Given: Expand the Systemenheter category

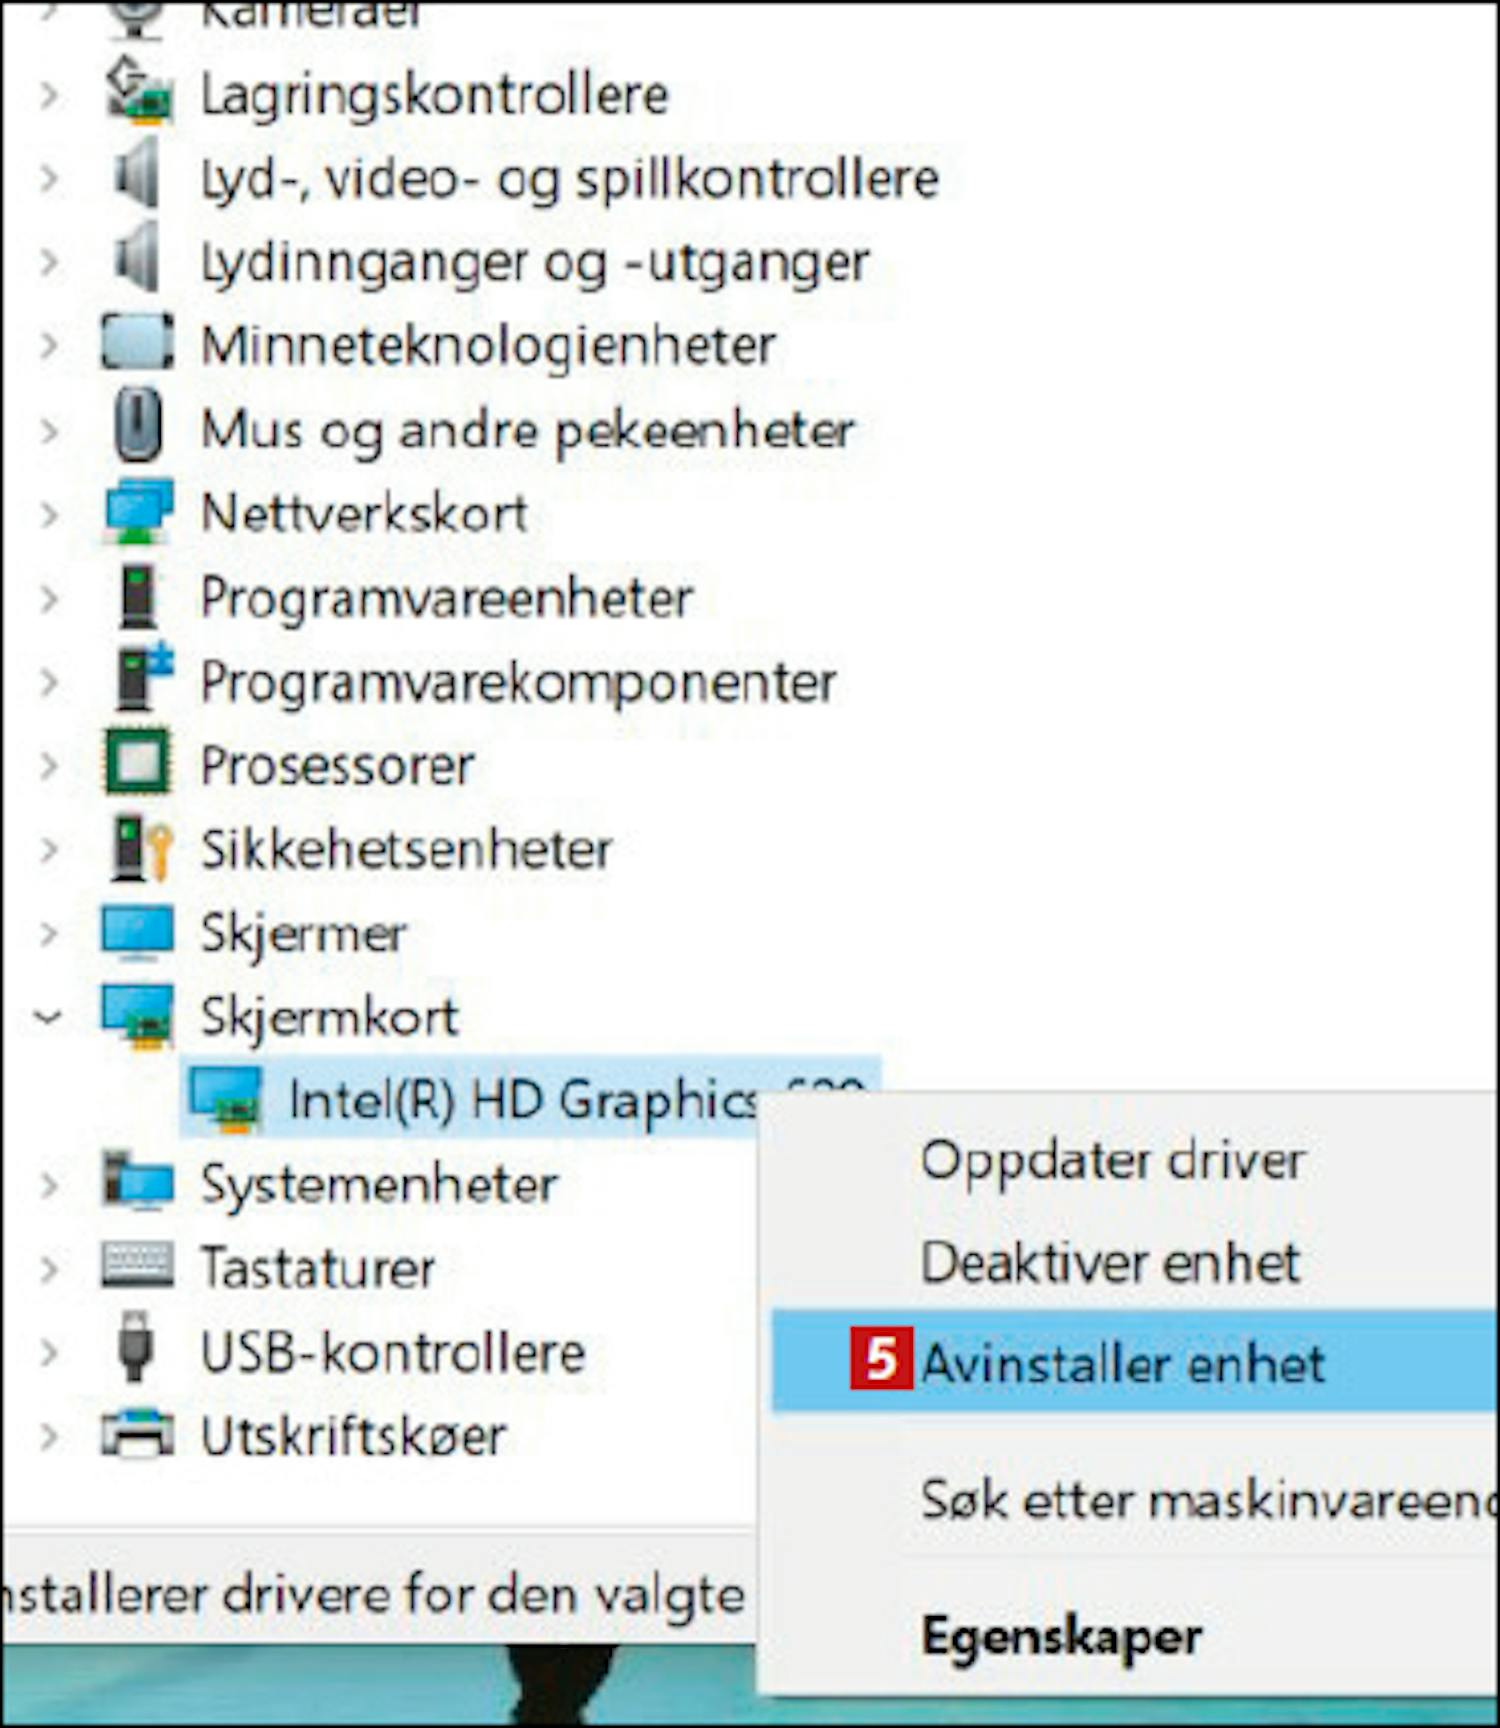Looking at the screenshot, I should (48, 1184).
